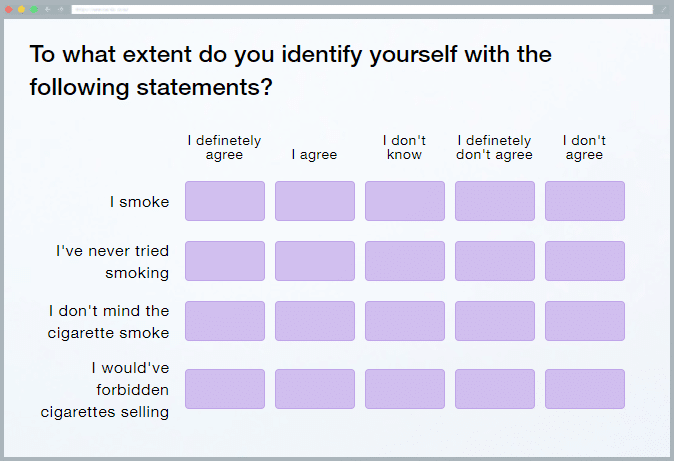Viewport: 674px width, 461px height.
Task: Pick 'I agree' for forbidden cigarettes selling
Action: (x=315, y=389)
